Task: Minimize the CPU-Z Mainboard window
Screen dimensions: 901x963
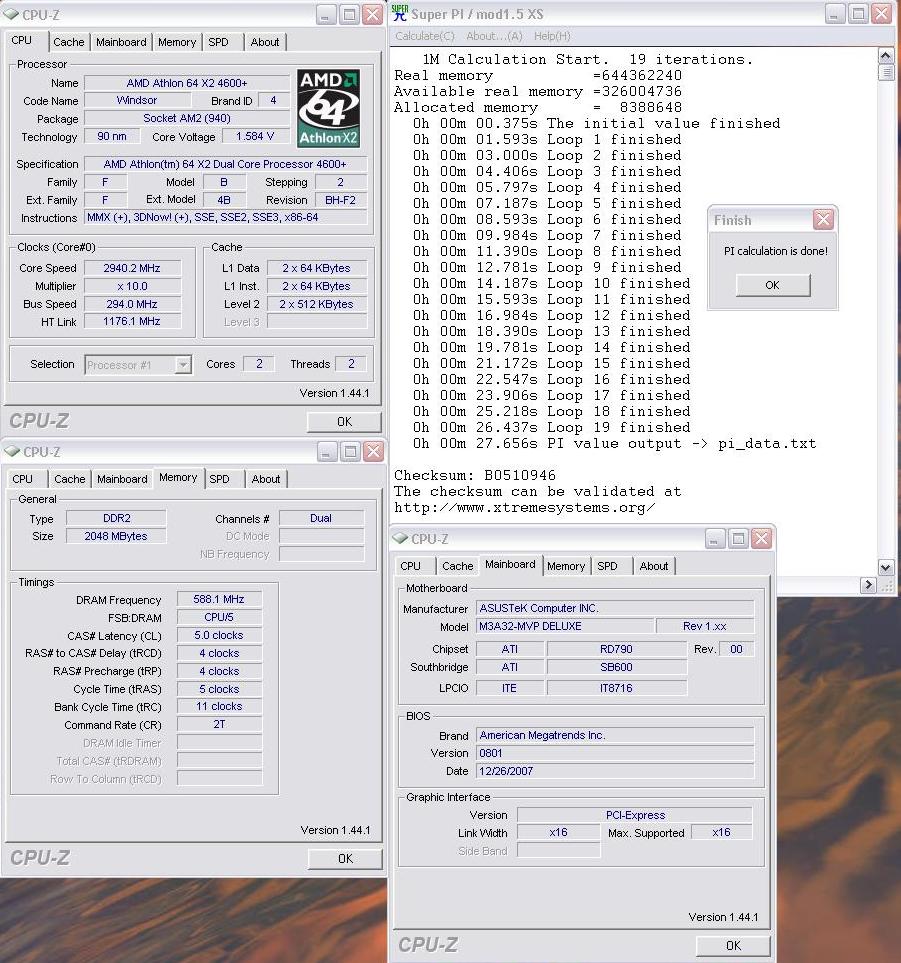Action: [714, 539]
